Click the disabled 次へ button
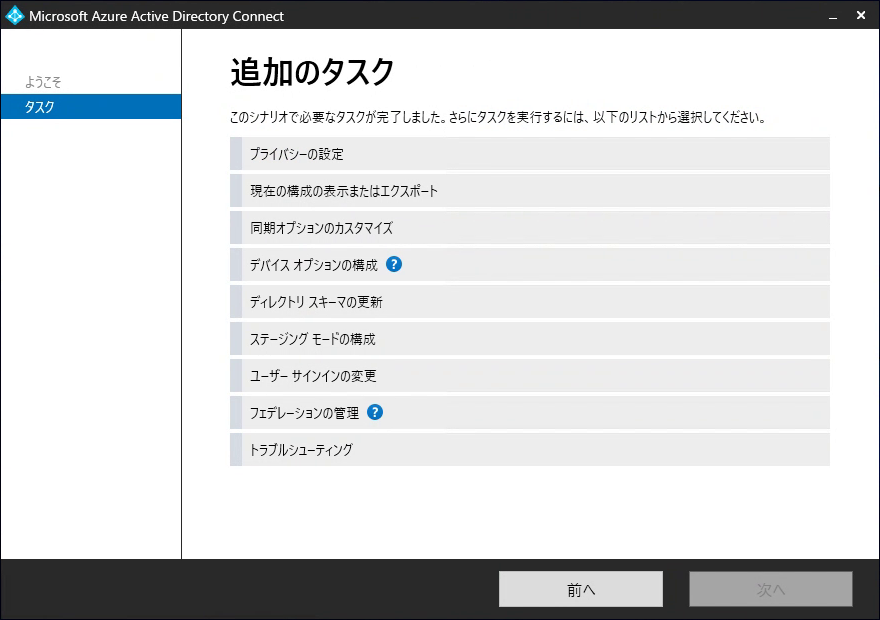 pyautogui.click(x=771, y=589)
